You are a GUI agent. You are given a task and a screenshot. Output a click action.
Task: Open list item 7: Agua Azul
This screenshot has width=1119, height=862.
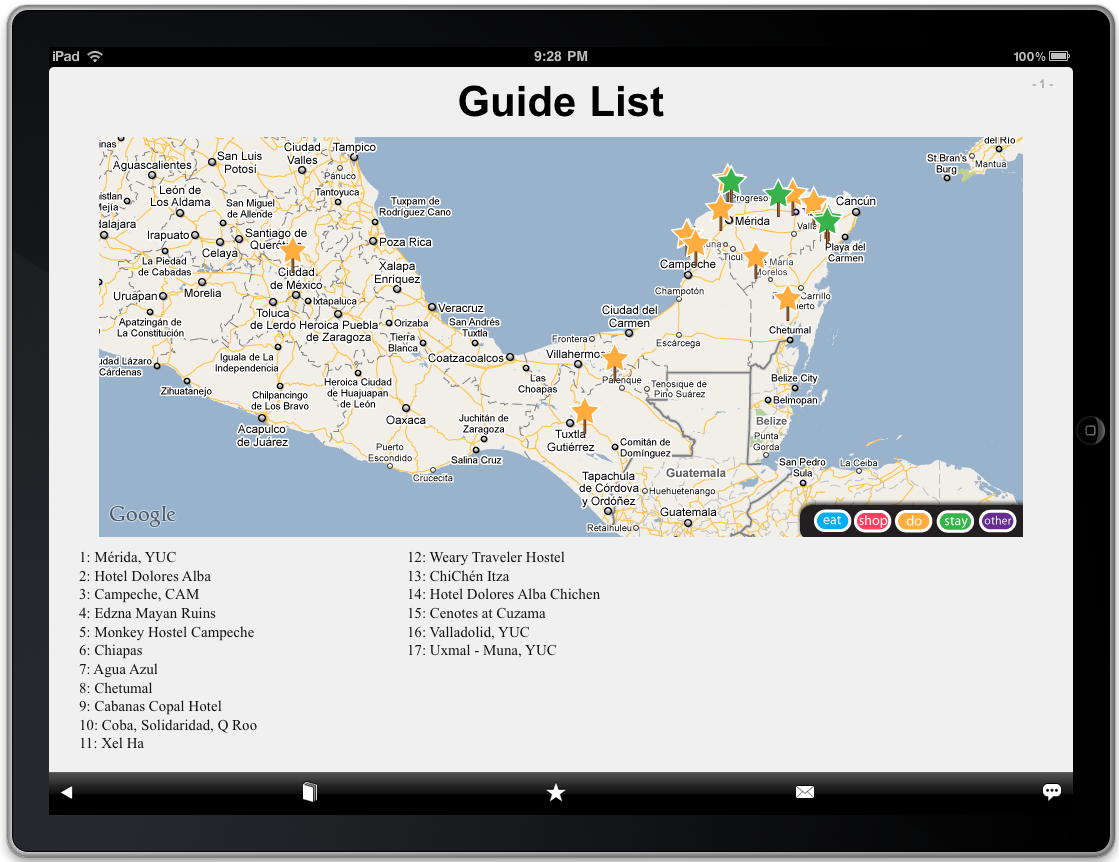point(118,669)
